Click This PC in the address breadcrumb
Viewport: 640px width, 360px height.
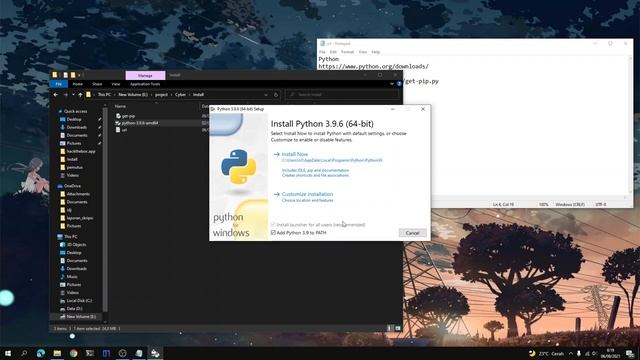click(x=104, y=95)
